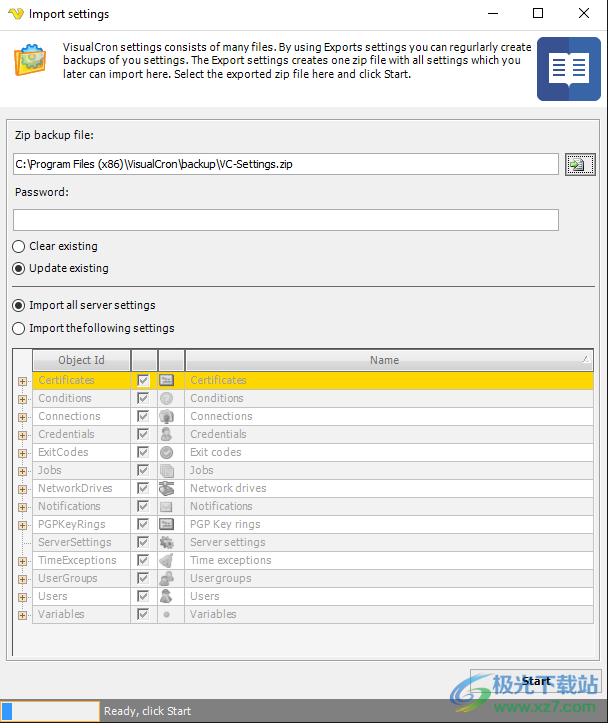Click the Zip backup file path field
Screen dimensions: 609x723
pyautogui.click(x=286, y=164)
